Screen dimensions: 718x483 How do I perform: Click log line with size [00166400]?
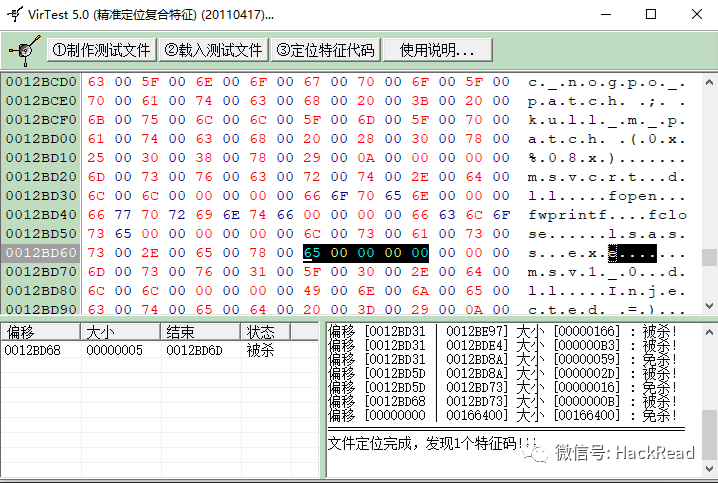[x=502, y=415]
